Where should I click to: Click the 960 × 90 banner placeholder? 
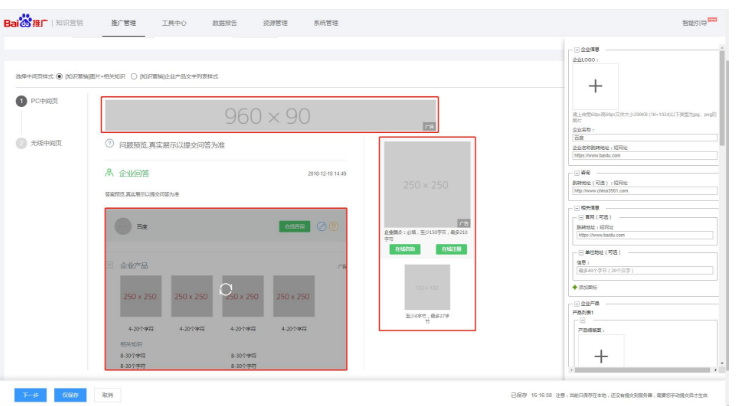coord(268,115)
